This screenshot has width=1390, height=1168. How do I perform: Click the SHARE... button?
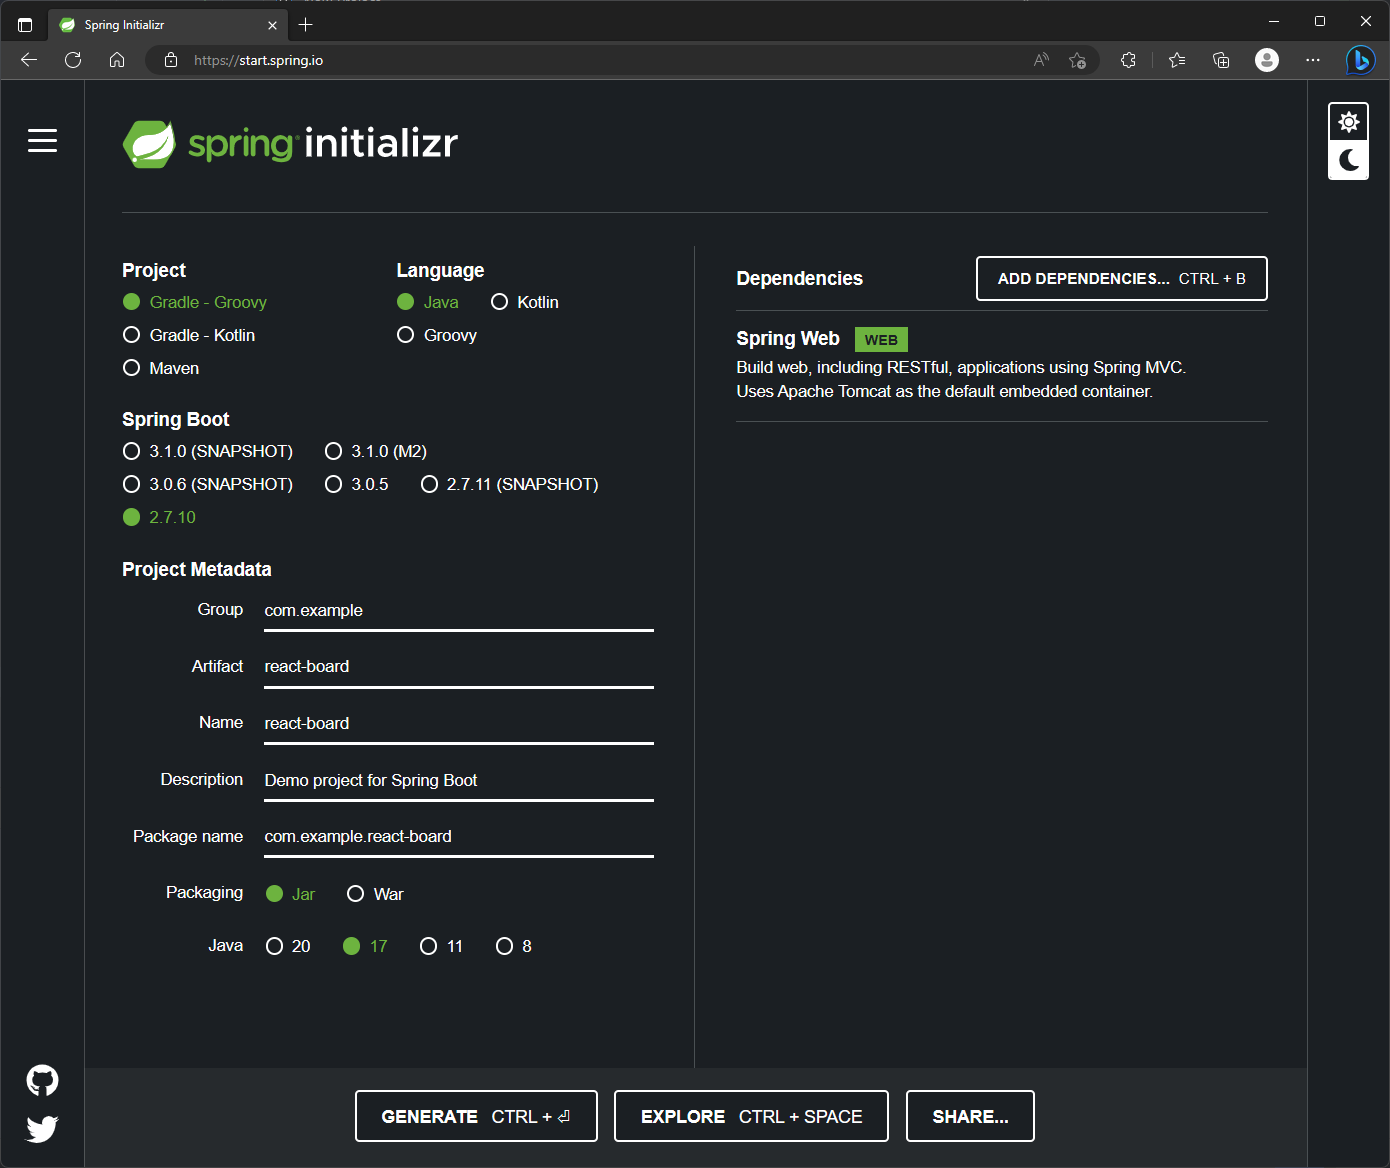coord(970,1116)
